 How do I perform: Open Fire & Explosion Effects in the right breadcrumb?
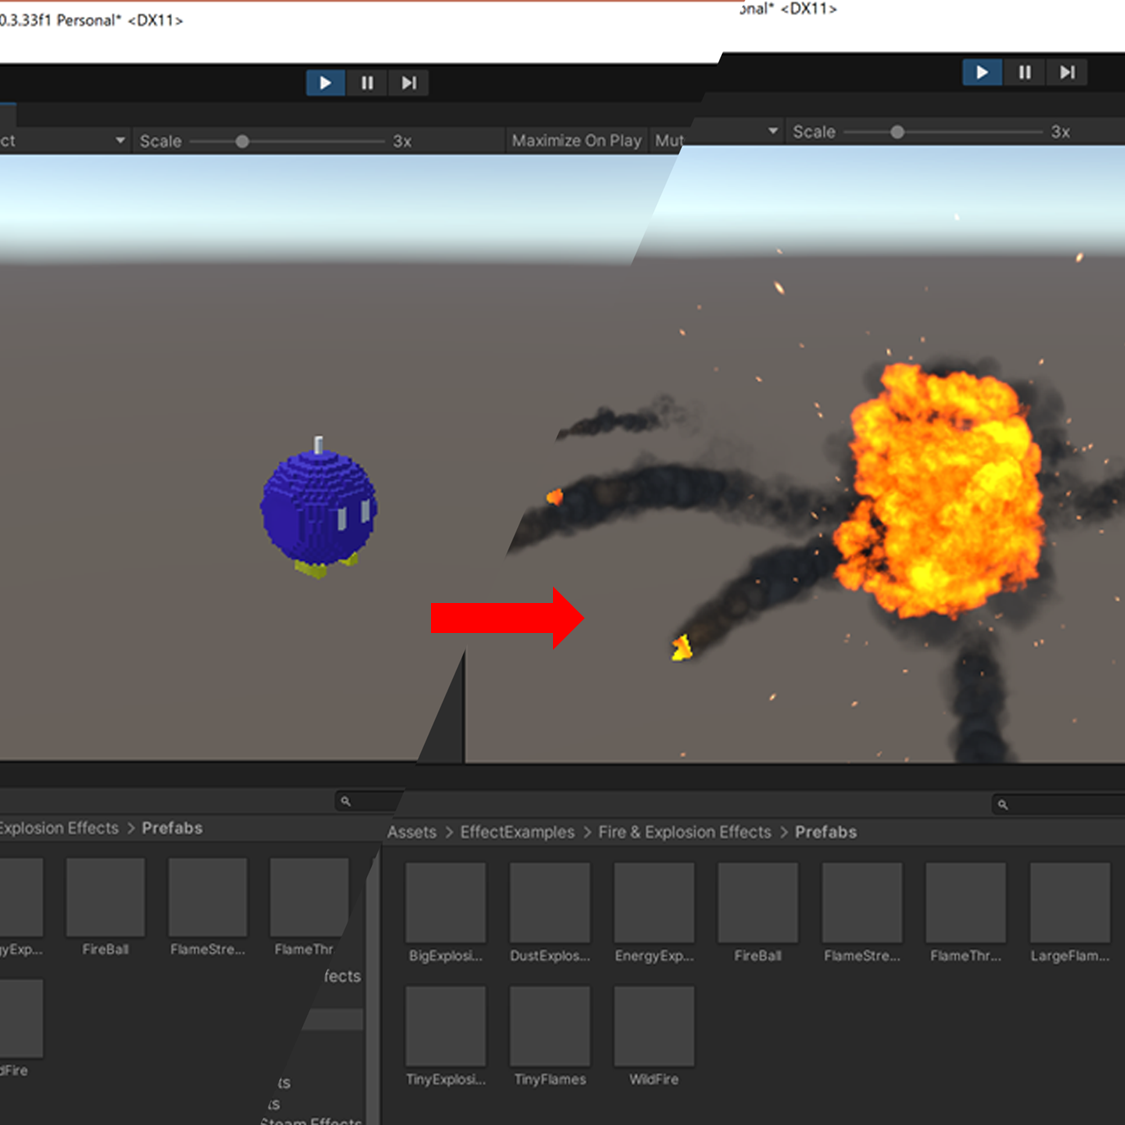[684, 832]
